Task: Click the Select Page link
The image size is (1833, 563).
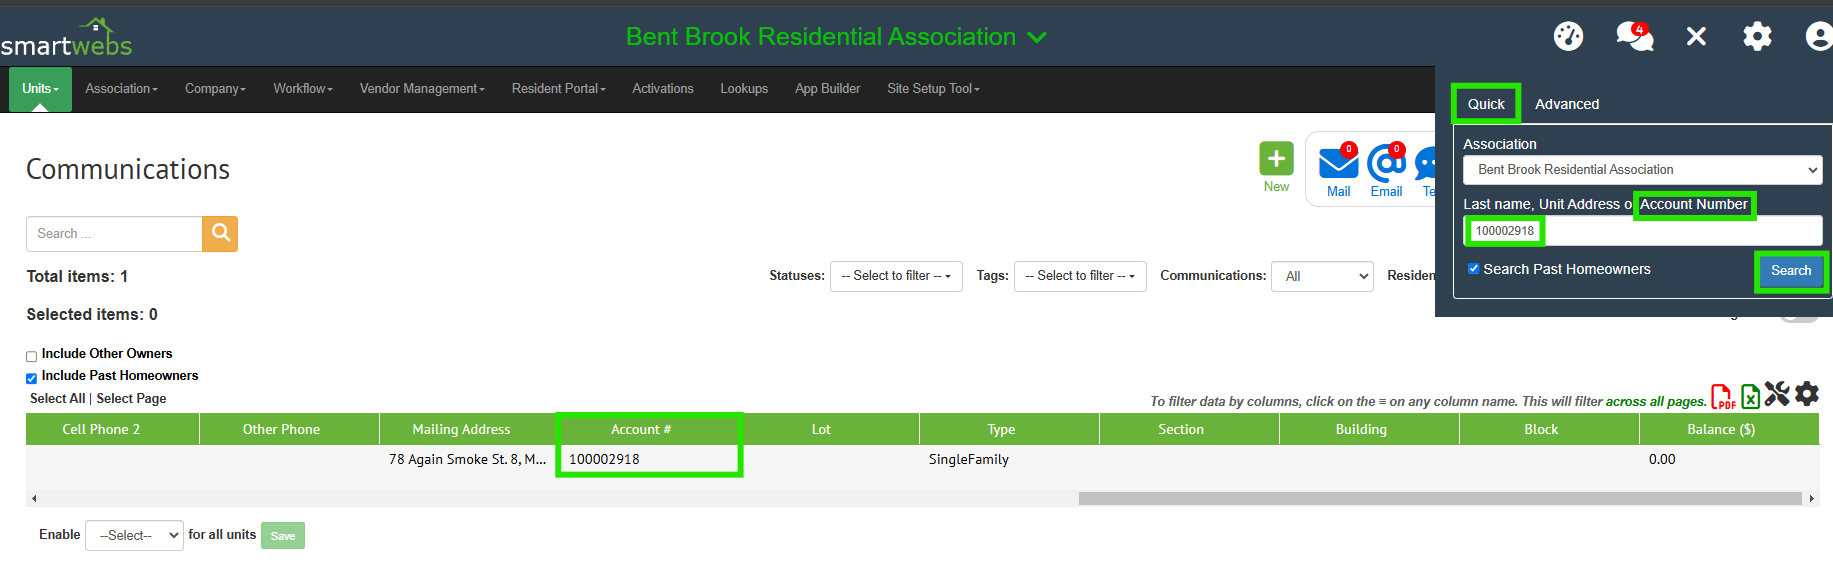Action: [x=131, y=399]
